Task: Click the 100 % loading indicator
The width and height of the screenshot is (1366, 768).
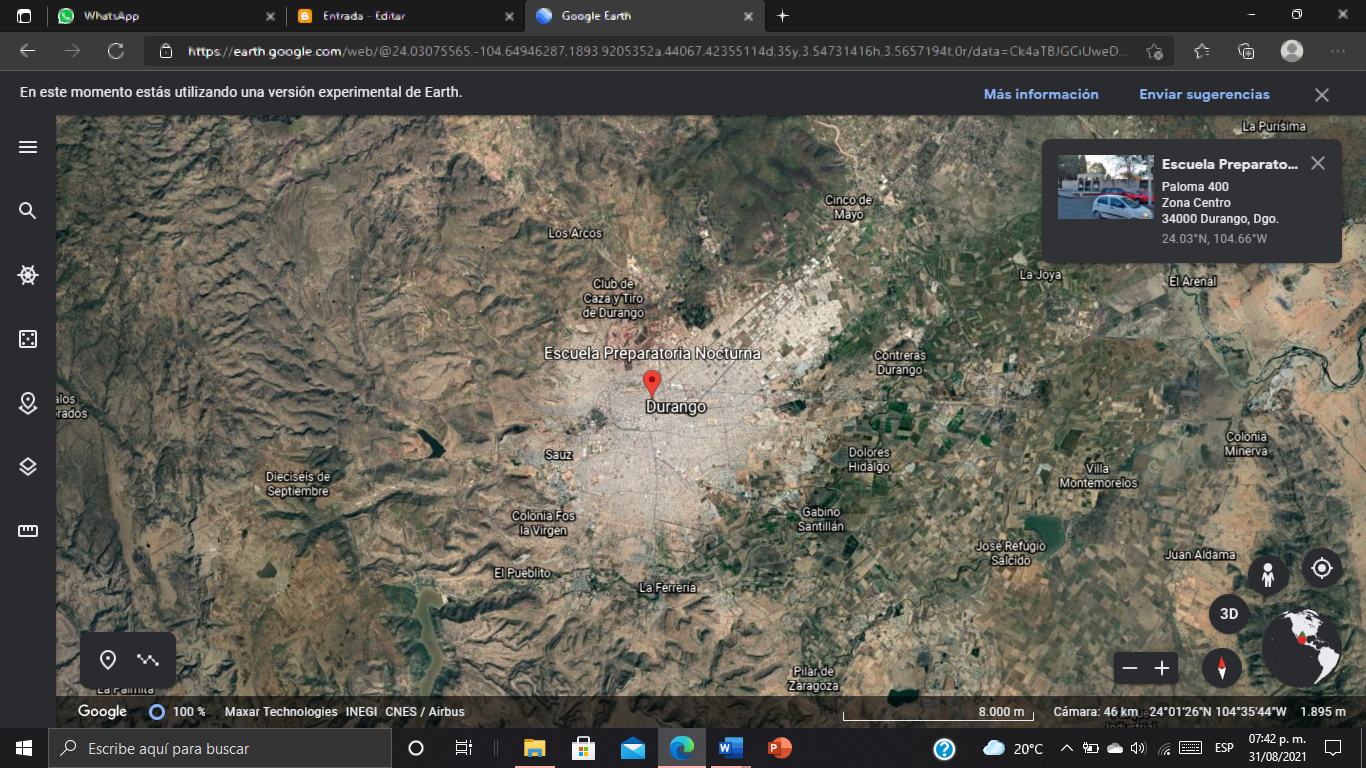Action: click(178, 712)
